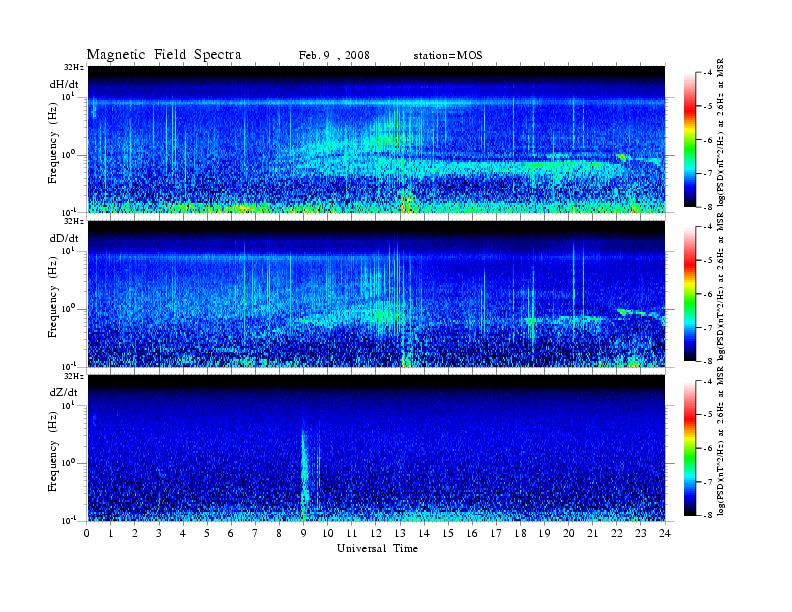Click the color scale bar beside dH/dt panel
Screen dimensions: 792x612
pyautogui.click(x=689, y=140)
